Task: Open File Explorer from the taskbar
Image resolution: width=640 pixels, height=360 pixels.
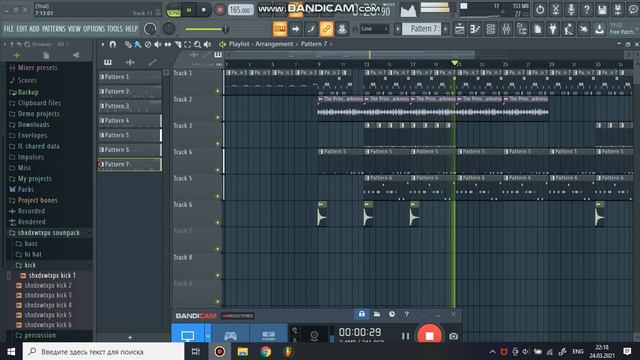Action: tap(243, 351)
